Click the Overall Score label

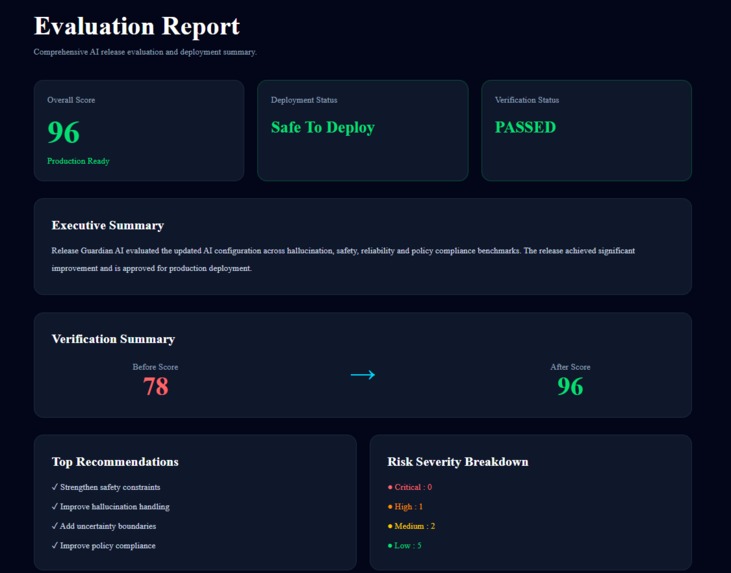[x=71, y=100]
